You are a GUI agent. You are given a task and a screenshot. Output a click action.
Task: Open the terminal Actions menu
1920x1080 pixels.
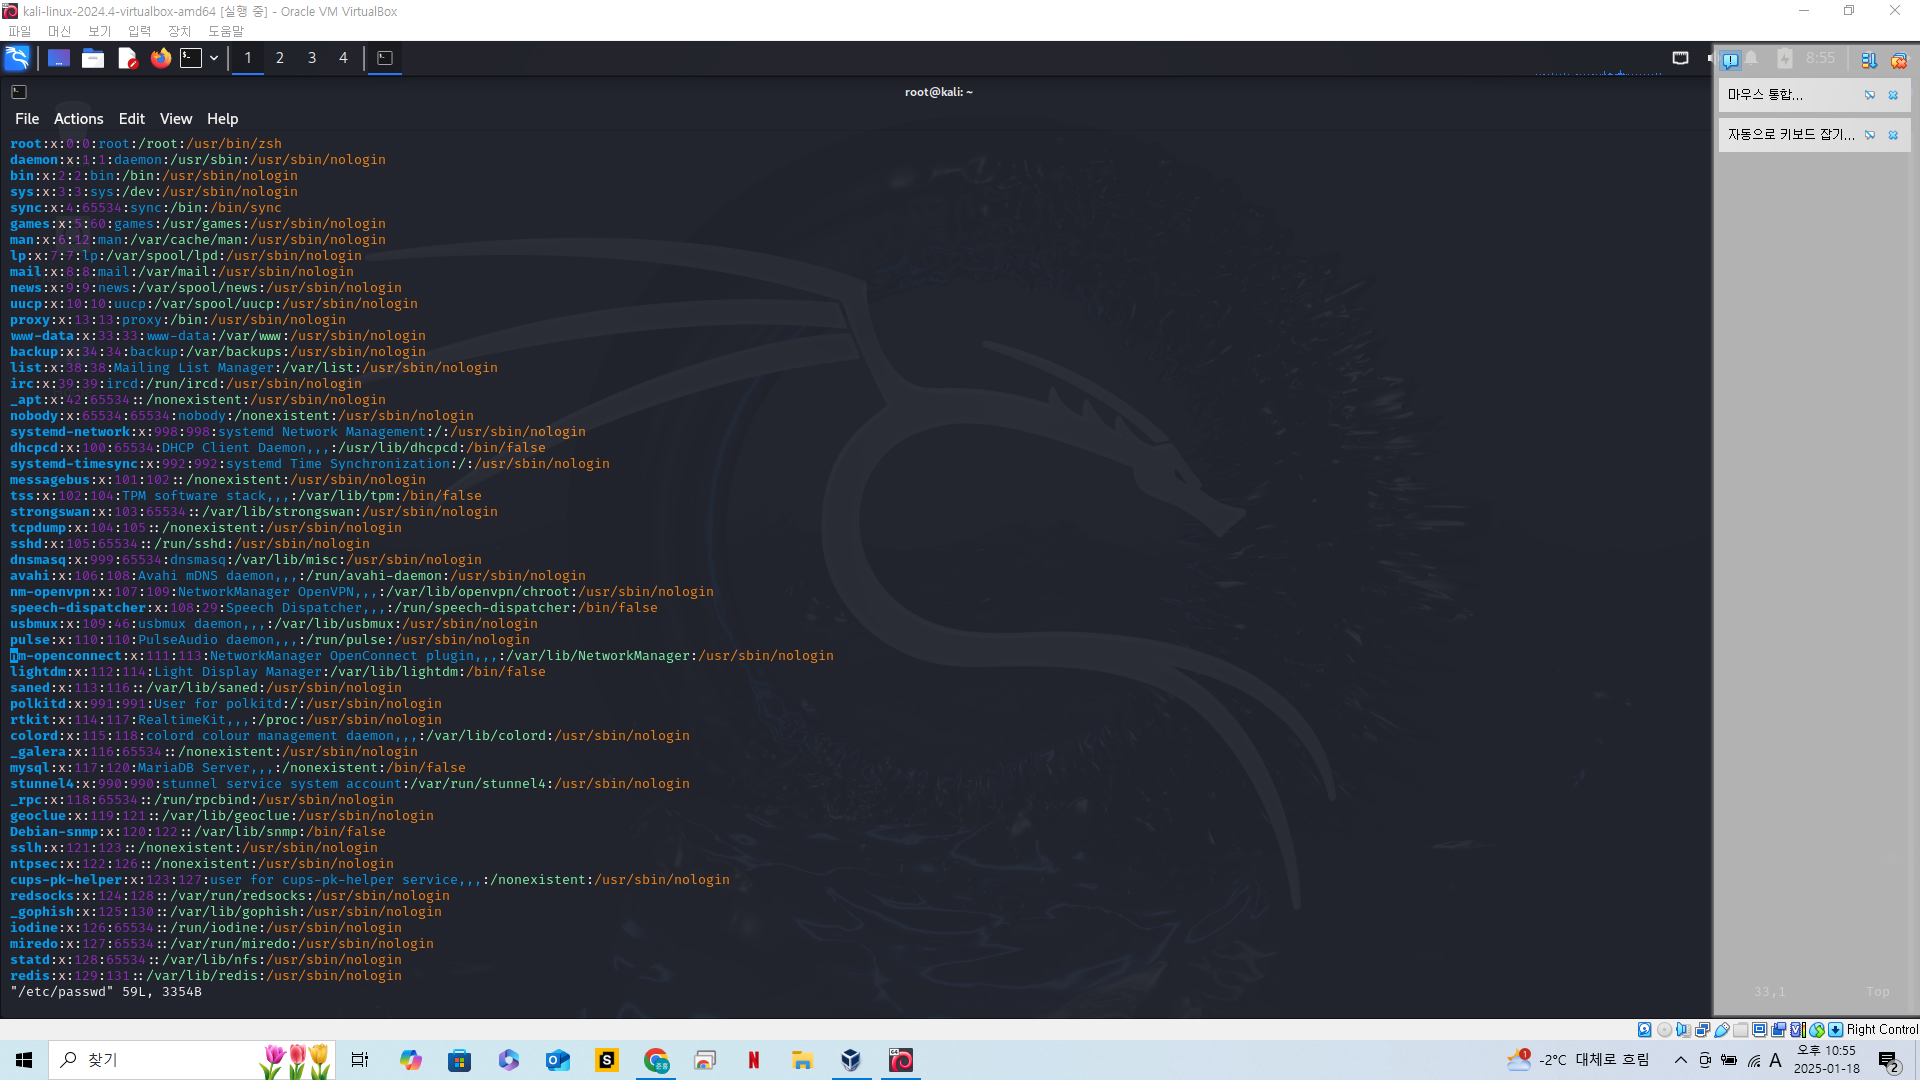point(78,118)
